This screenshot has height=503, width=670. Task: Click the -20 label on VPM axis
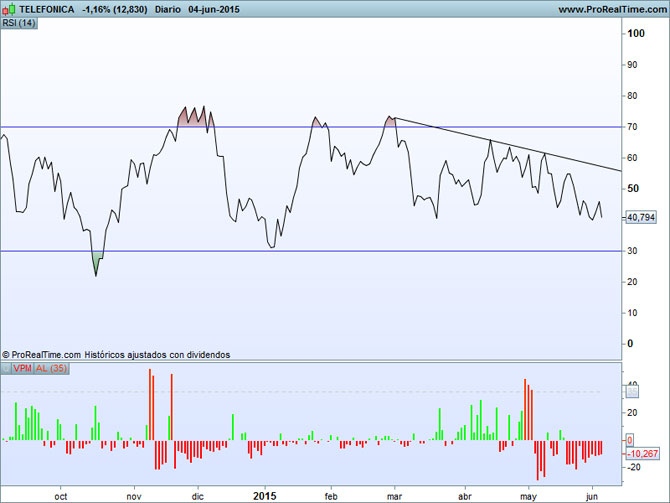[x=633, y=467]
